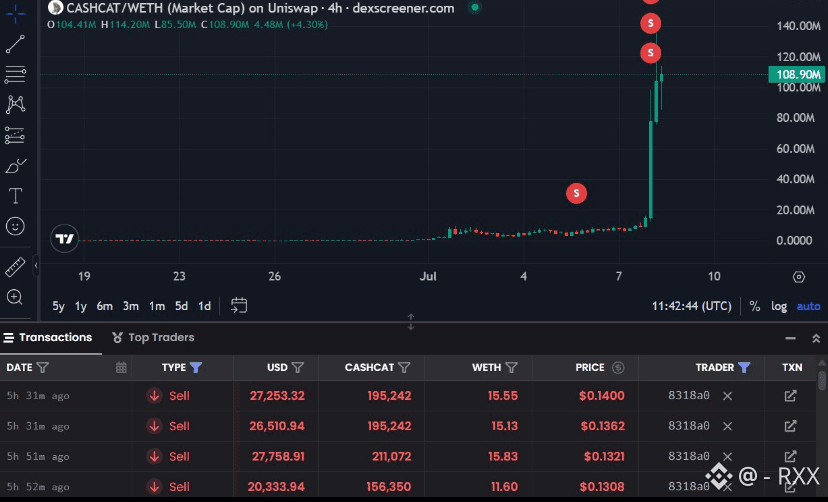828x502 pixels.
Task: Click trader 8318a0 on the $0.1400 row
Action: pos(689,395)
